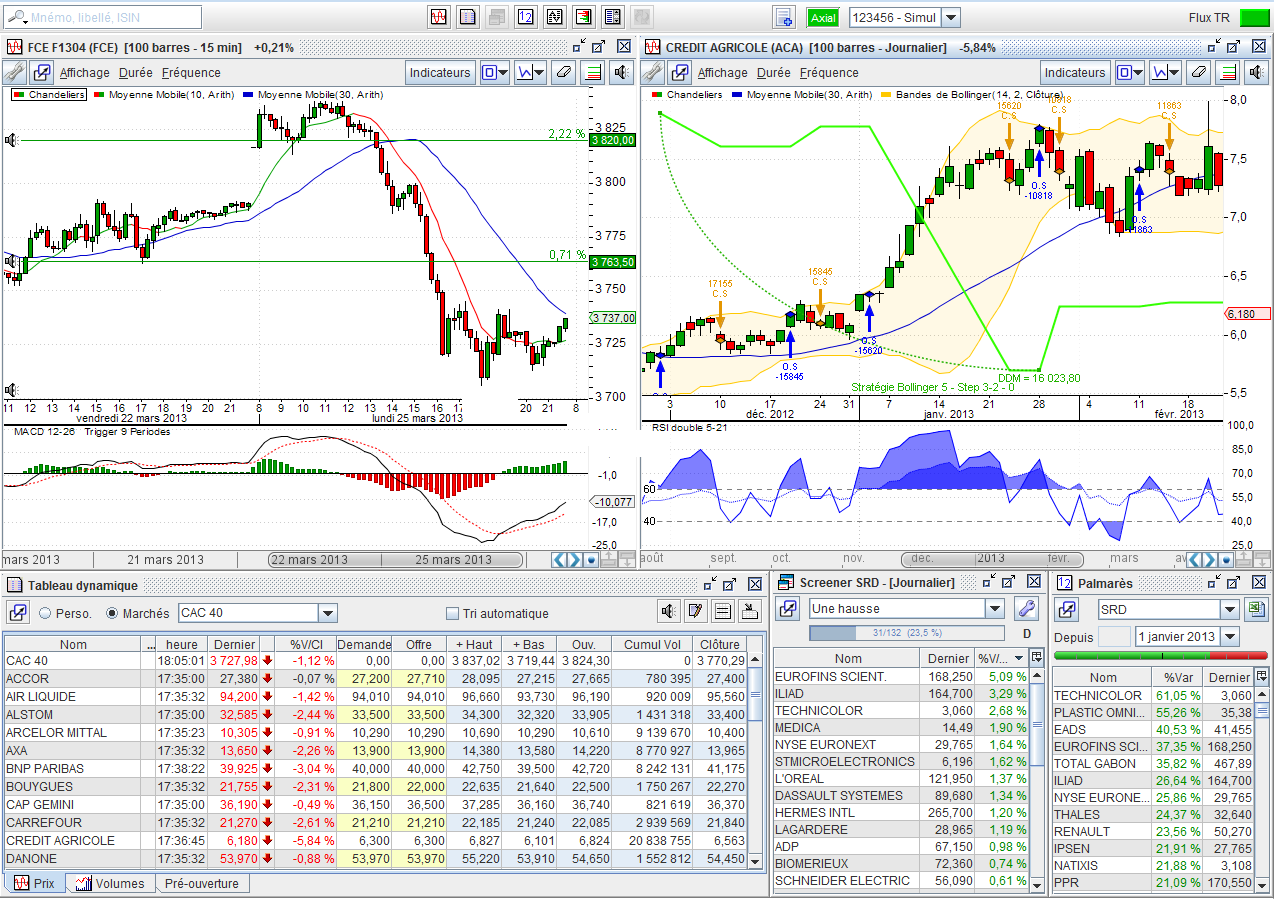Toggle the Chandeliers legend in the FCE chart
The image size is (1274, 899).
(x=49, y=94)
